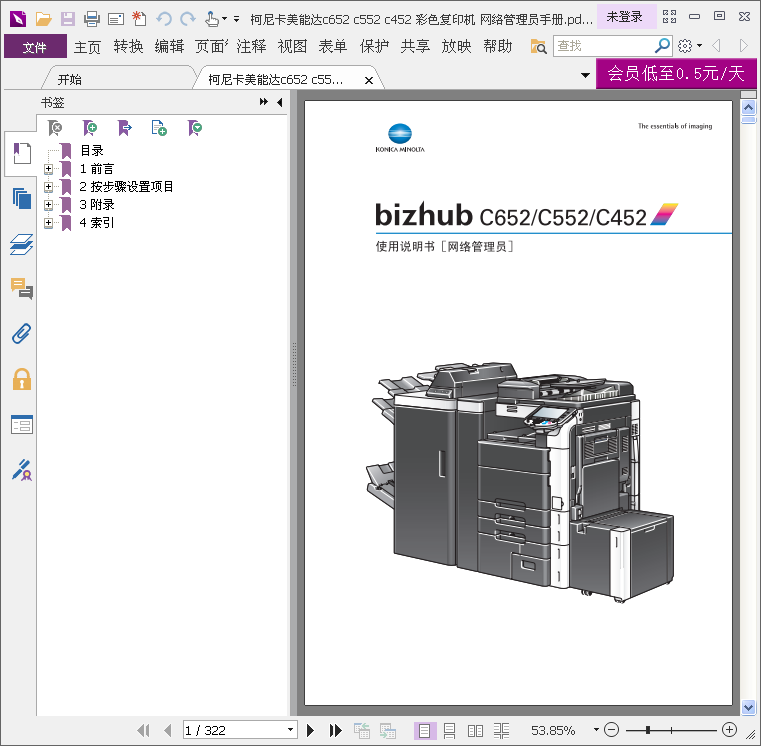Screen dimensions: 761x746
Task: Expand the '4 索引' bookmark
Action: pos(48,223)
